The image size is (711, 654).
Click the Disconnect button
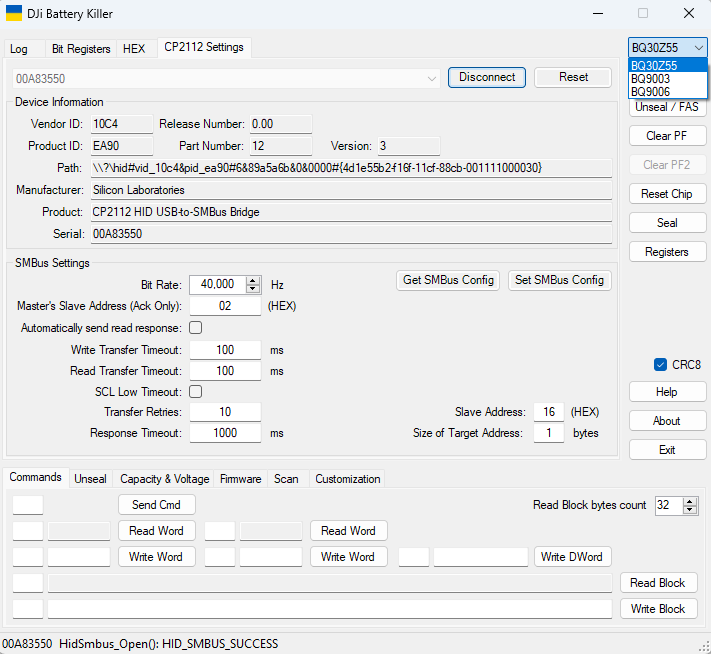487,77
